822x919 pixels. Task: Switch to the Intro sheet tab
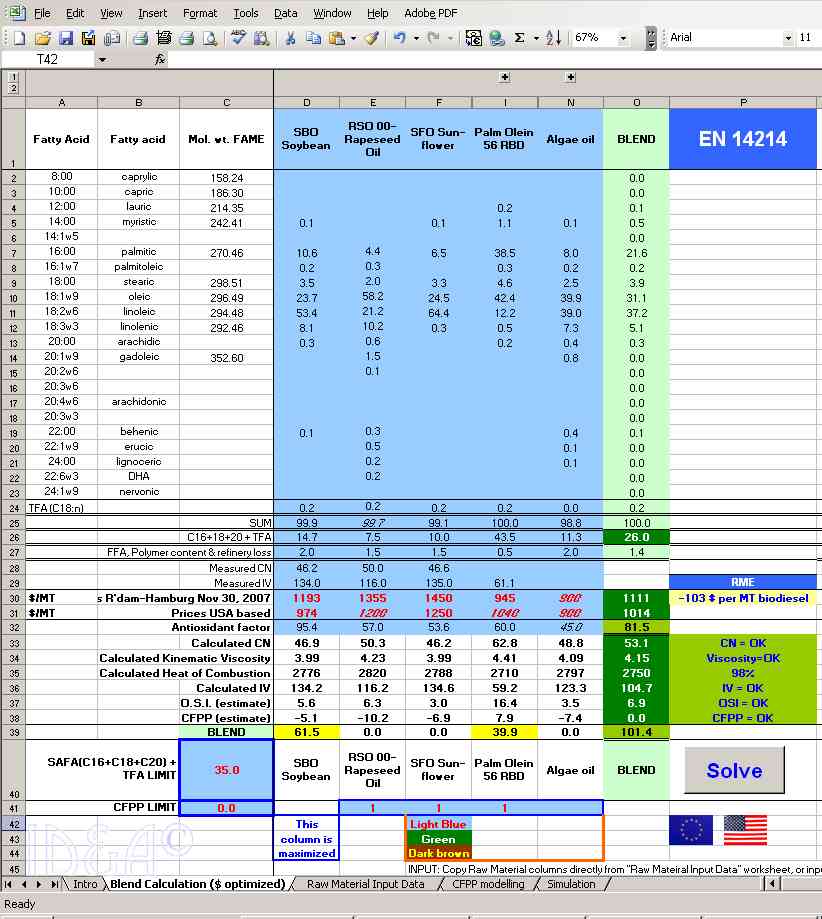point(85,884)
